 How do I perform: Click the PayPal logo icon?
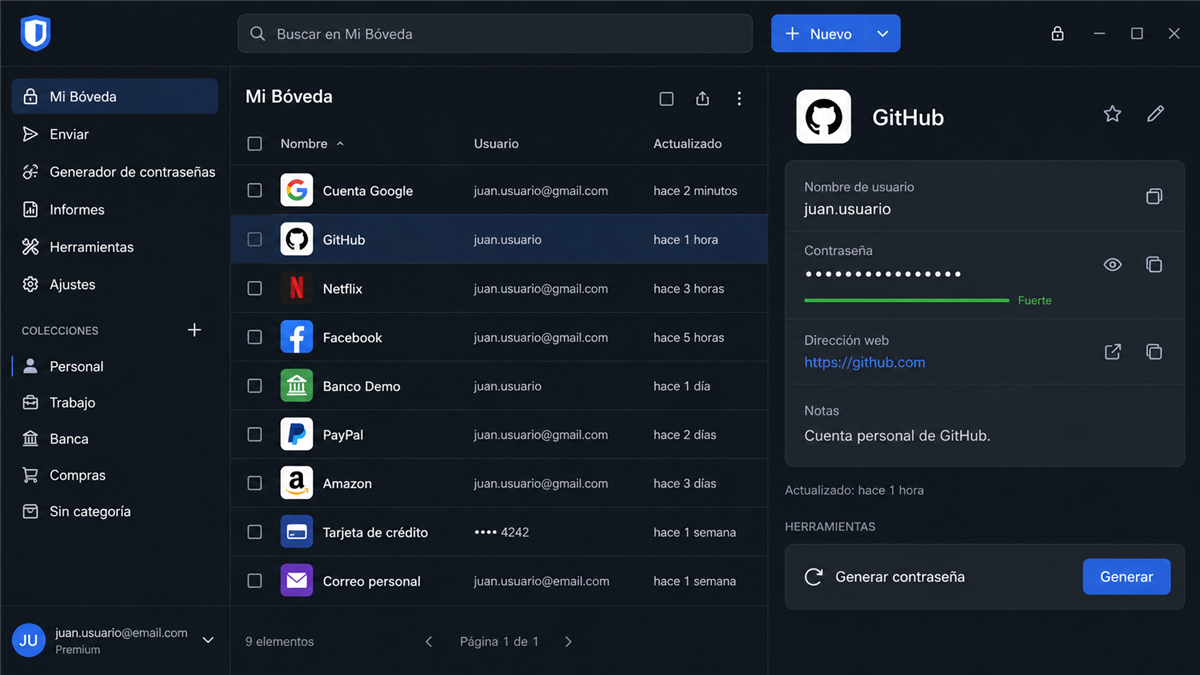(296, 434)
